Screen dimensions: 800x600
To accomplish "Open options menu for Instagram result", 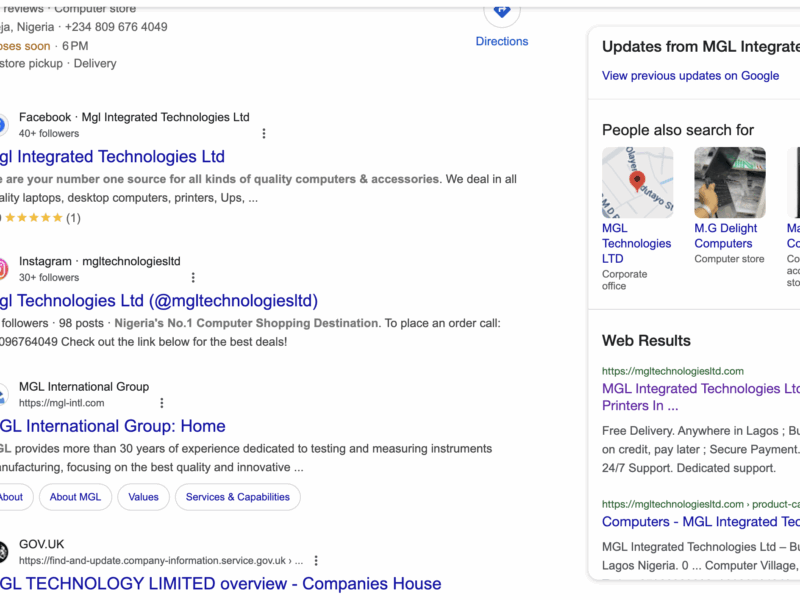I will (x=193, y=278).
